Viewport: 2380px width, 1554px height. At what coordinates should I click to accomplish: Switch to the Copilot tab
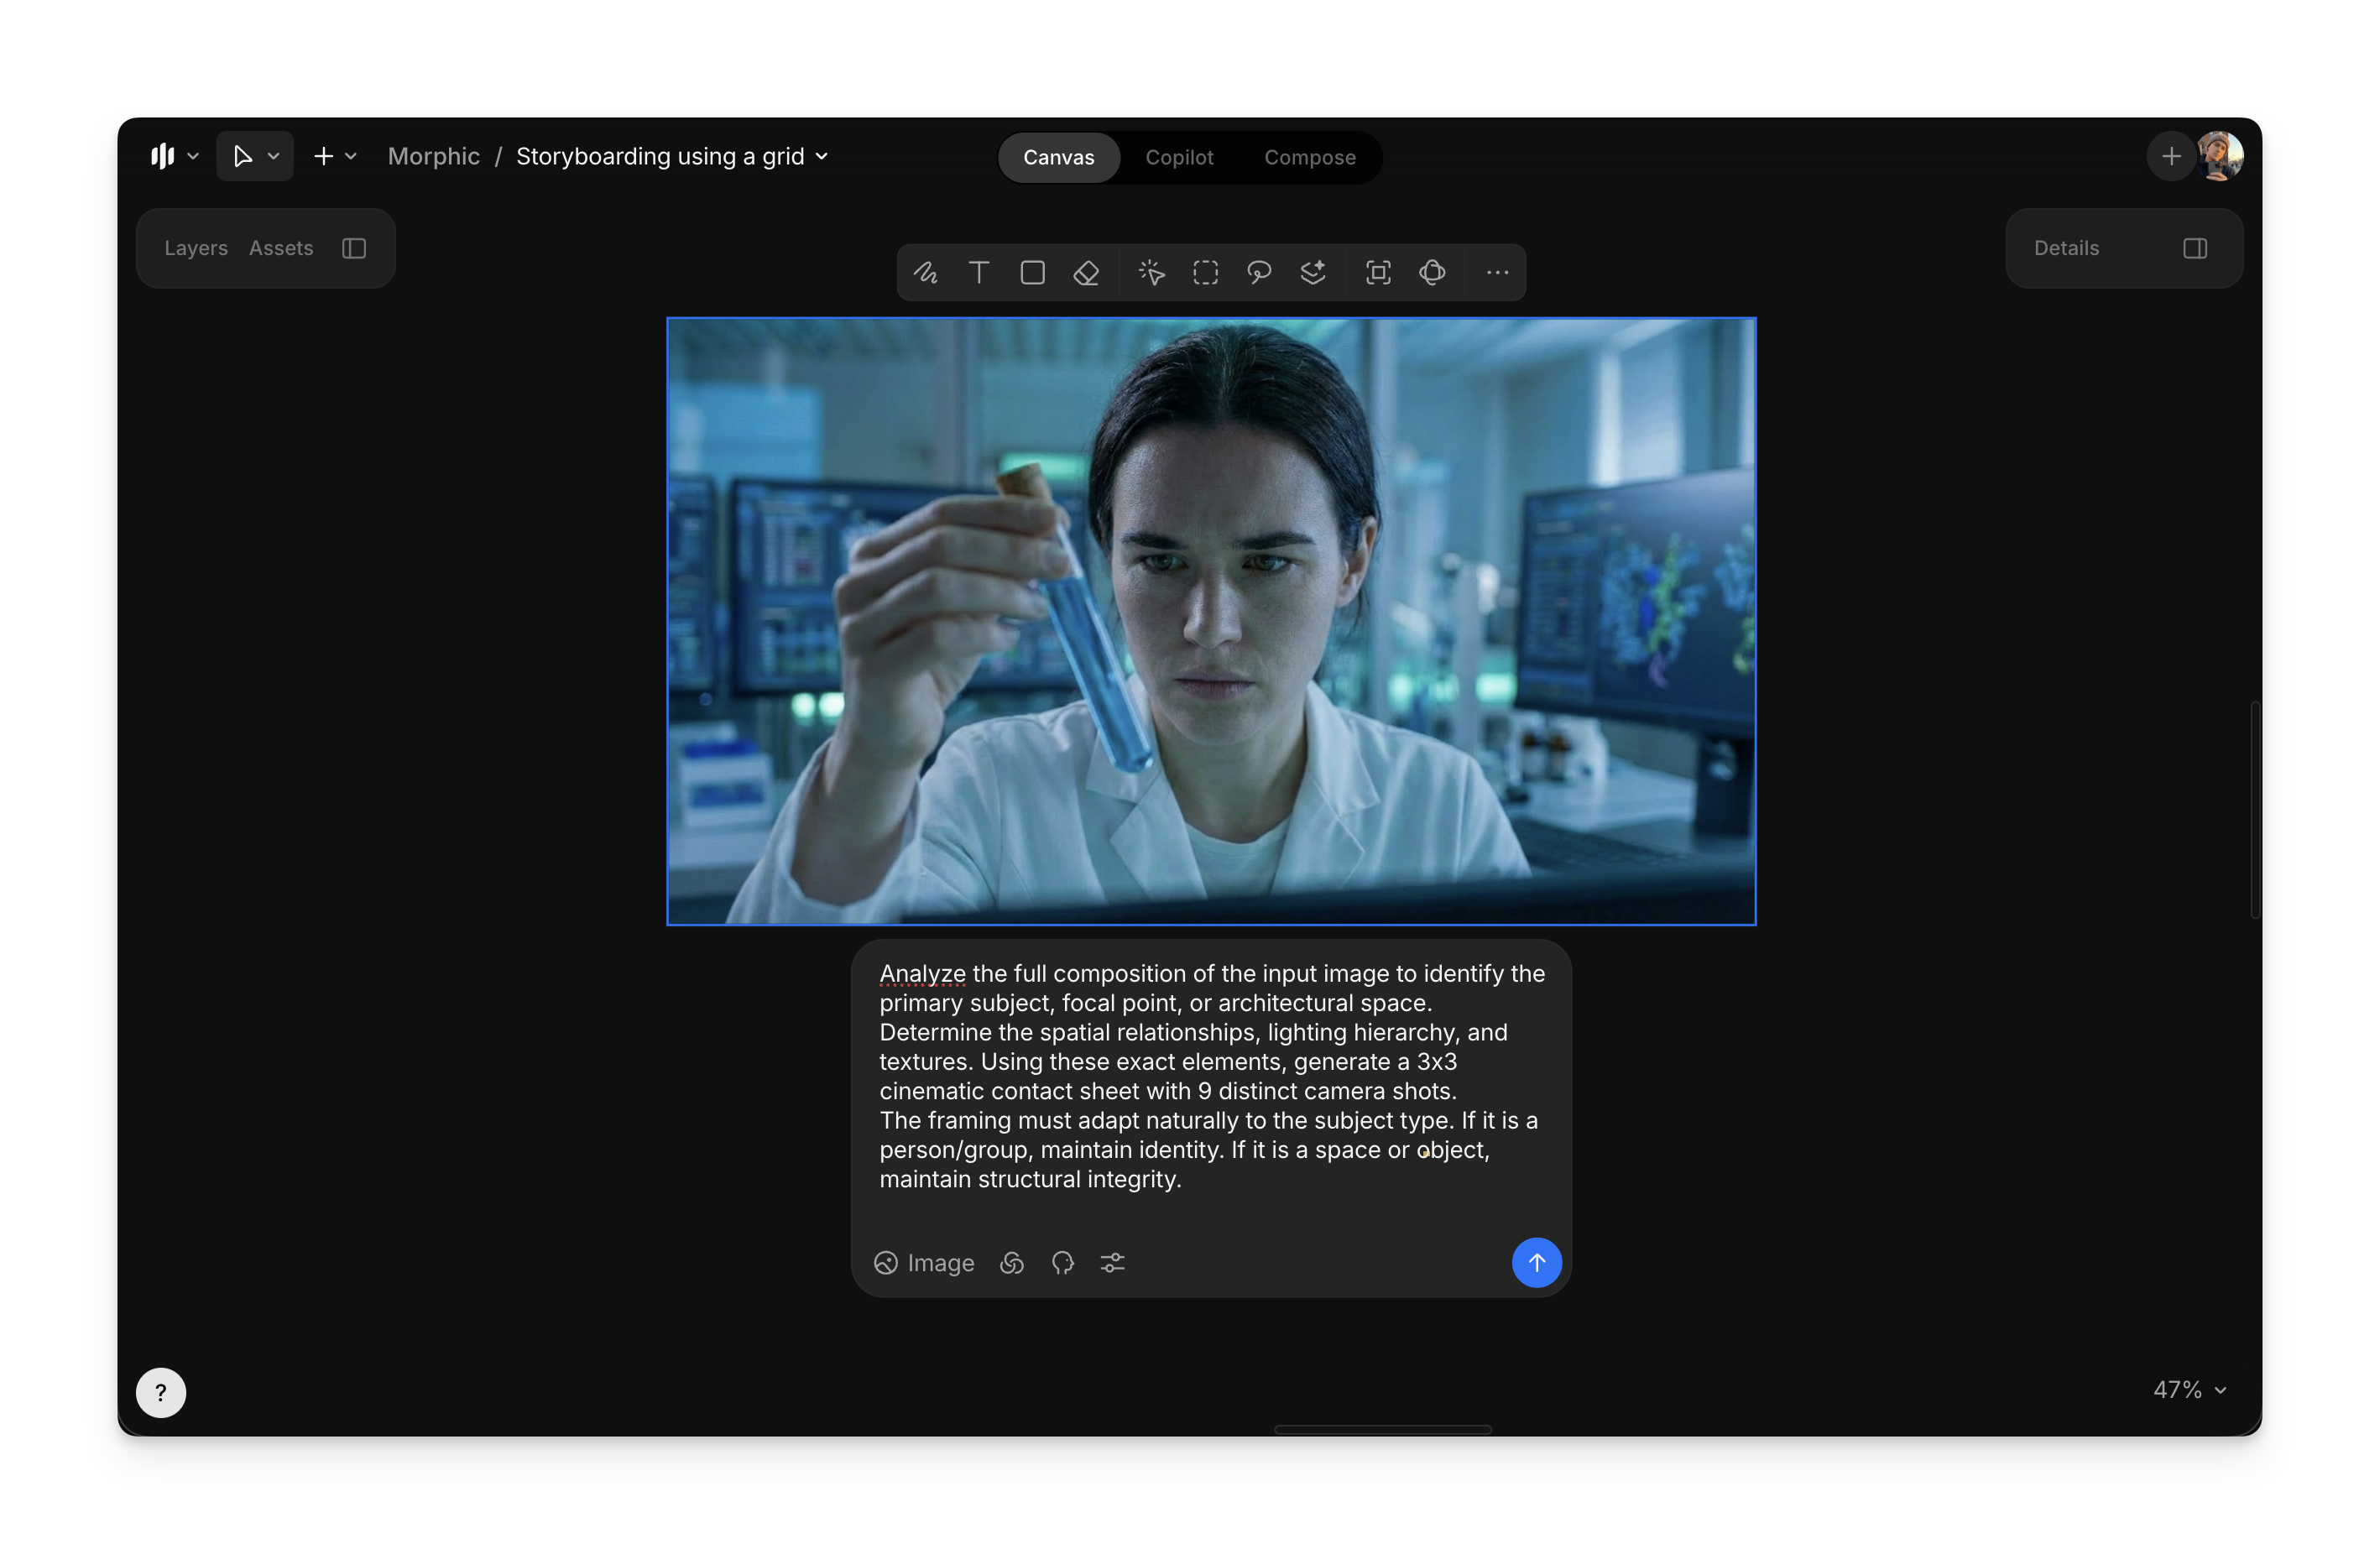[1178, 157]
